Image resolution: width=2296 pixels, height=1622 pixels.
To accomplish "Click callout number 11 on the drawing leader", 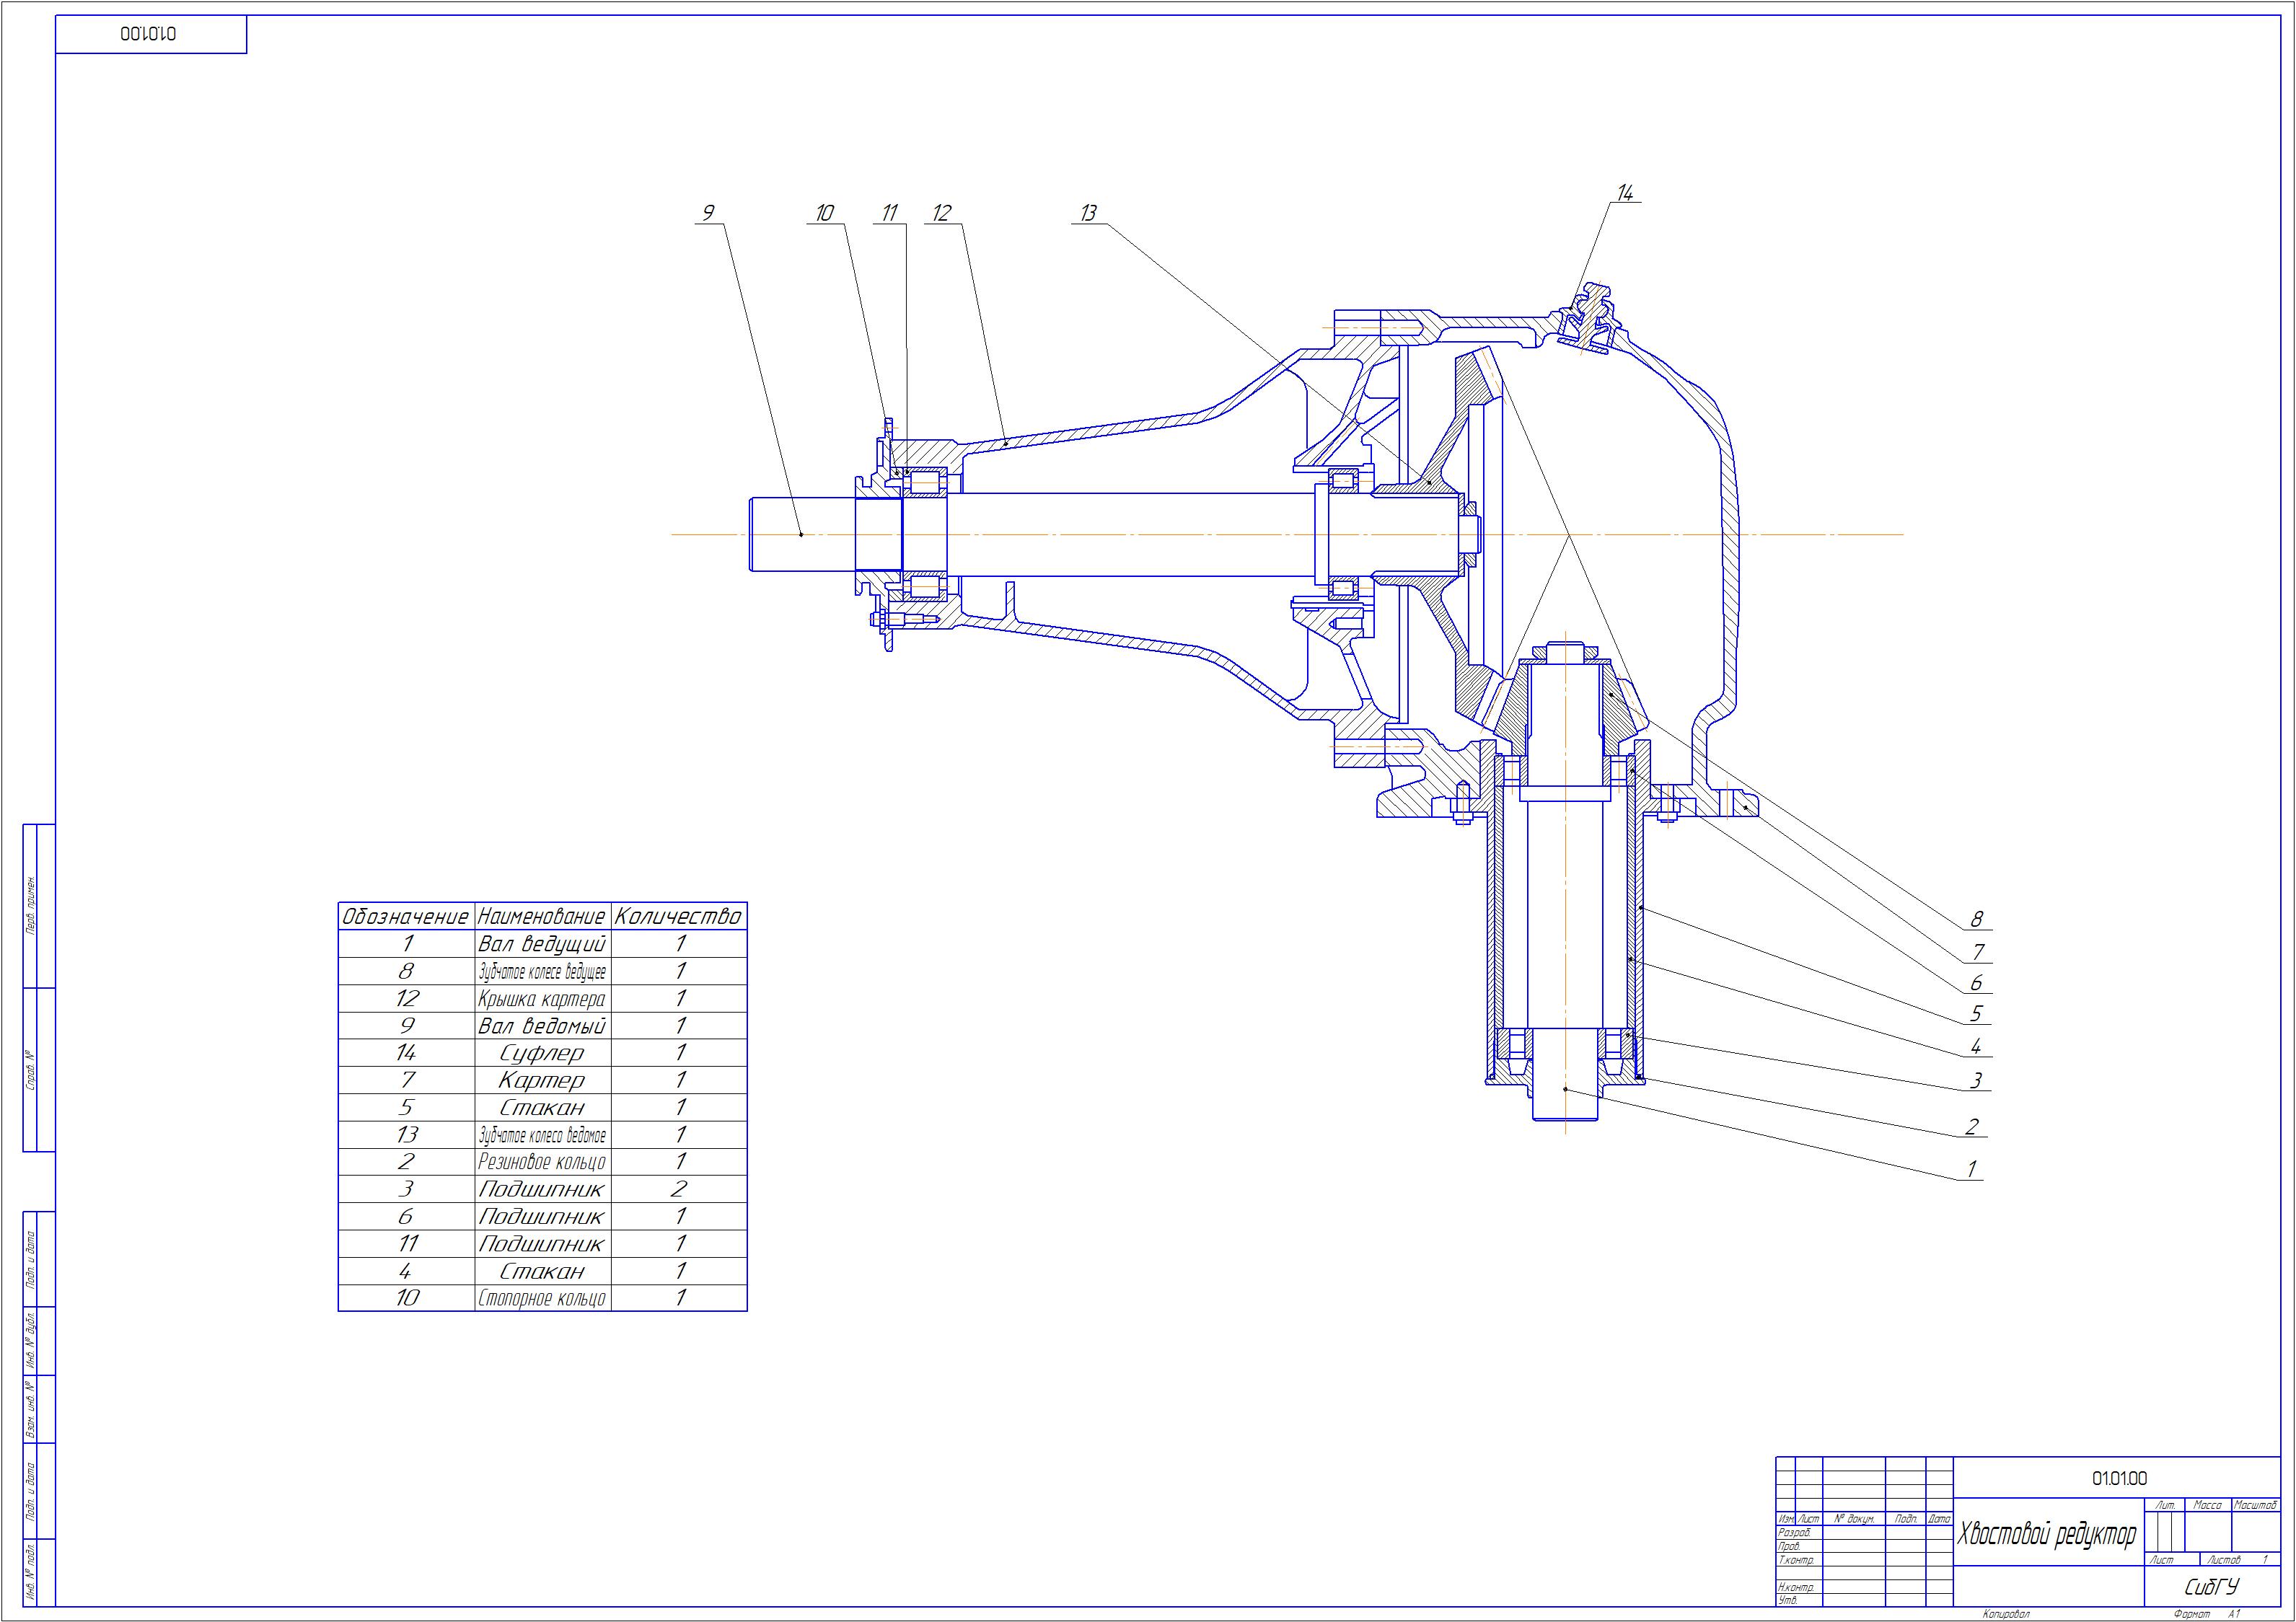I will [889, 212].
